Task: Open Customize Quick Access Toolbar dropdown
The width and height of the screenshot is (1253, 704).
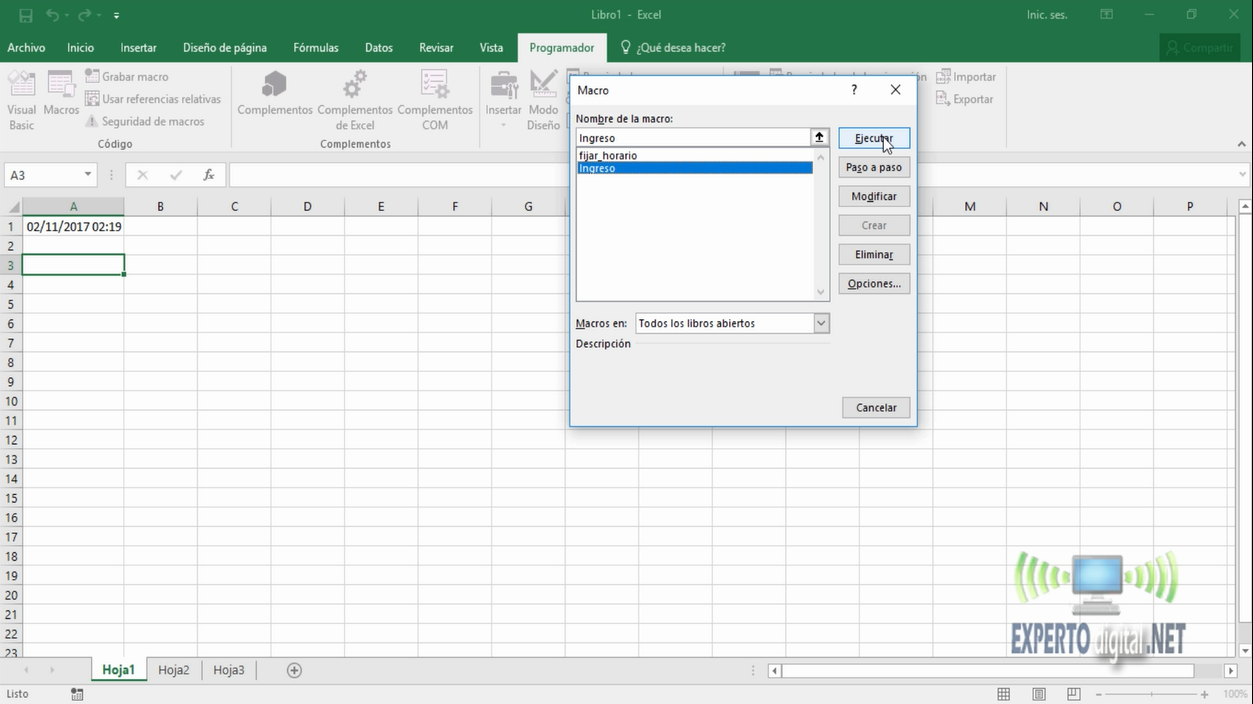Action: pyautogui.click(x=117, y=16)
